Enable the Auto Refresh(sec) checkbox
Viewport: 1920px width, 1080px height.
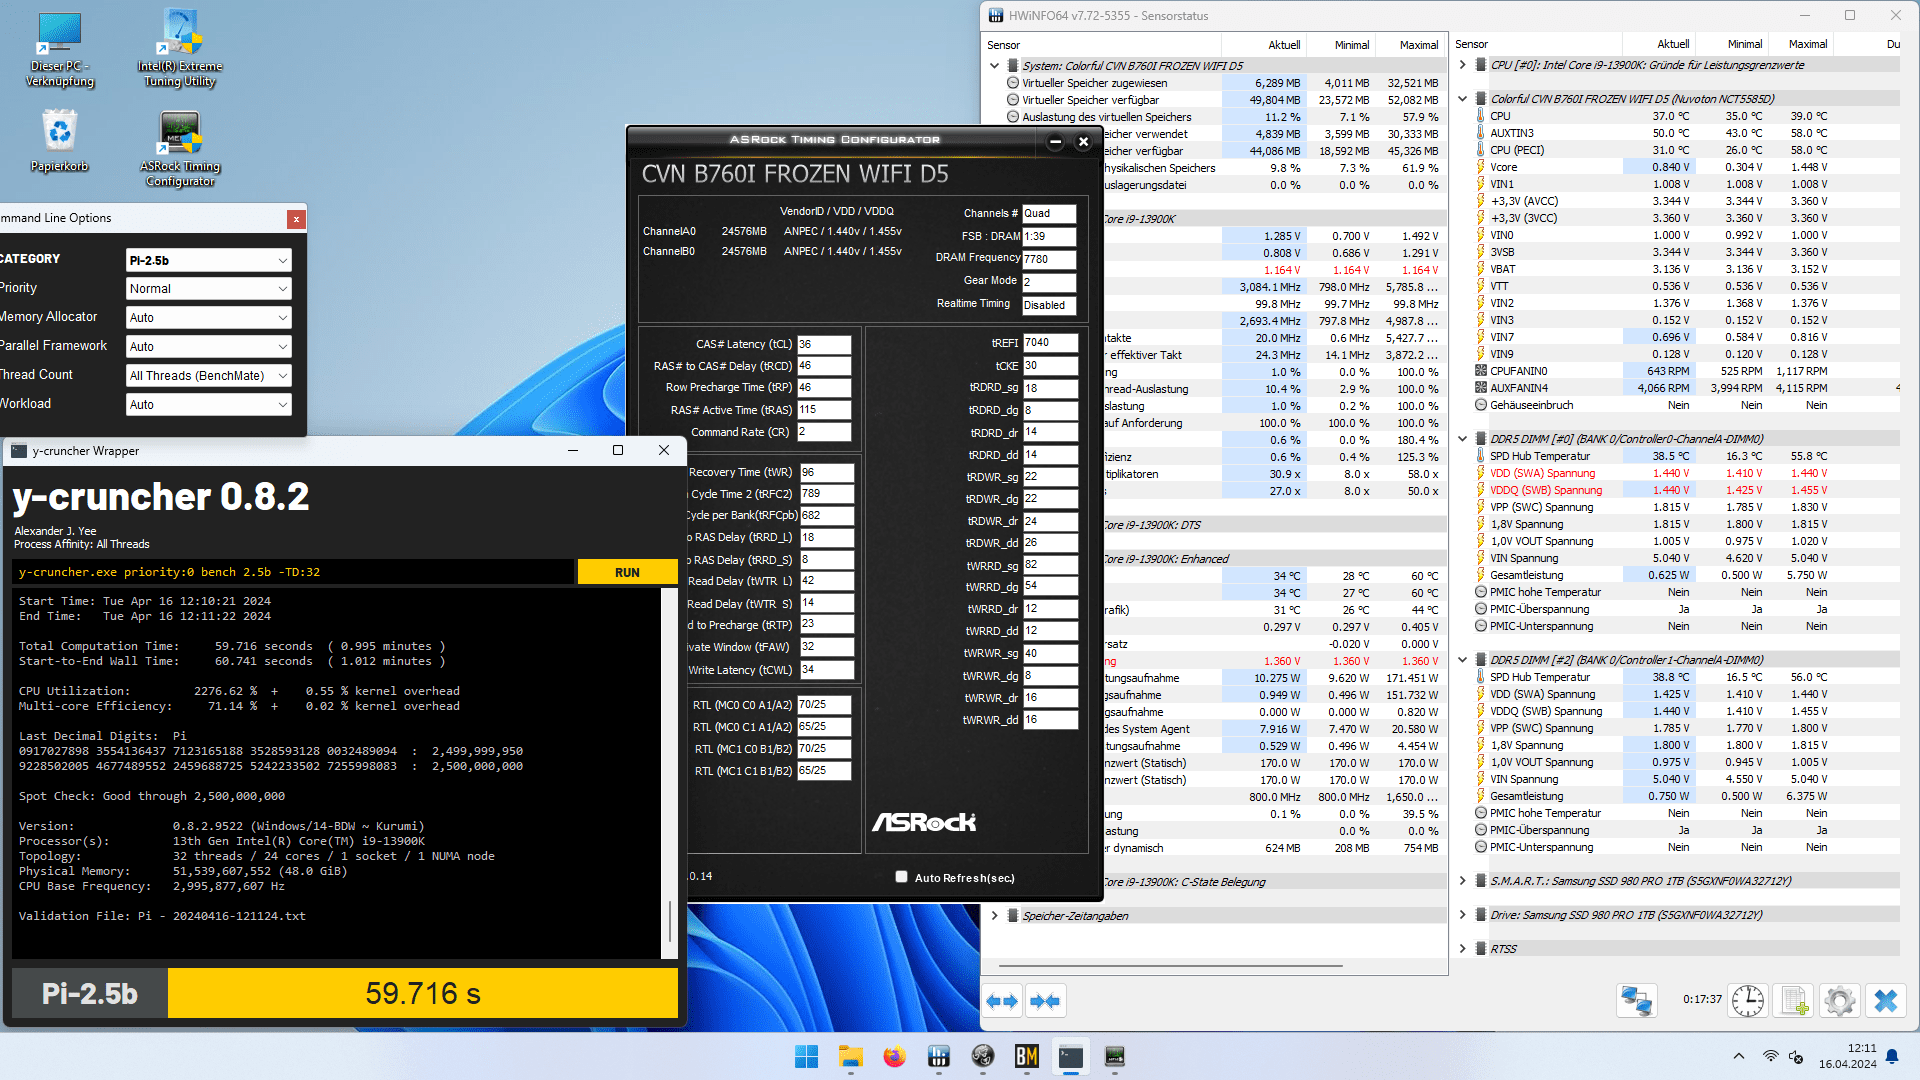901,877
